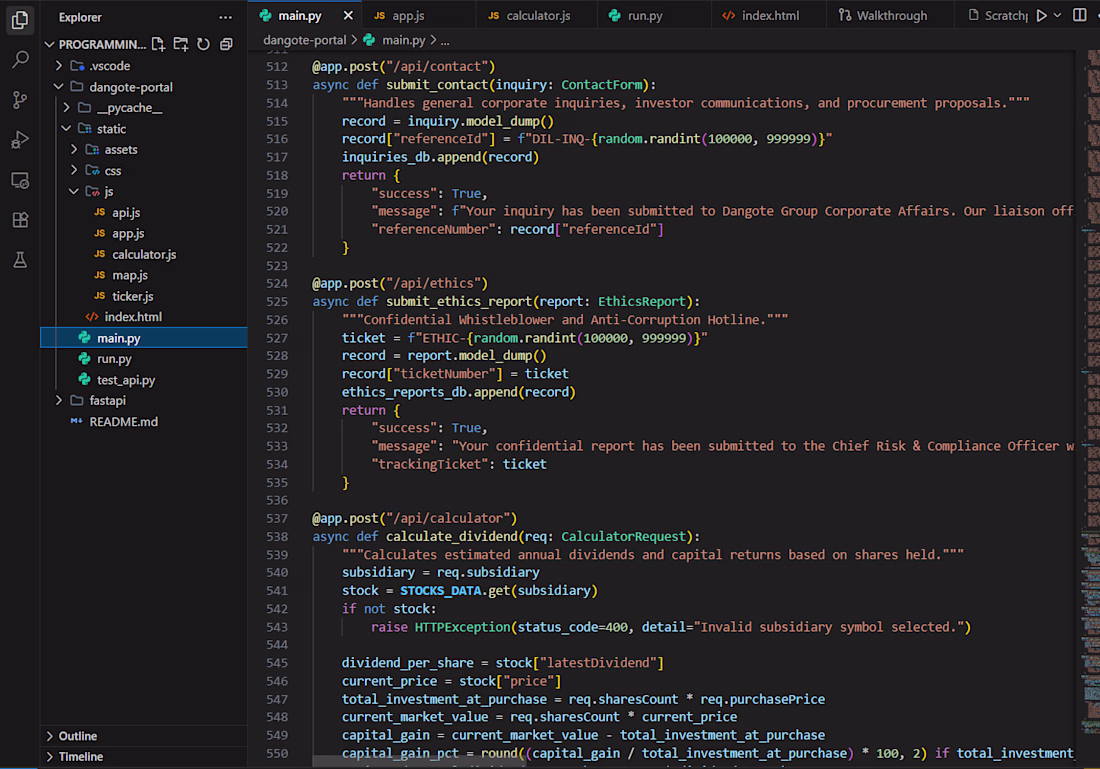Open the Explorer view in activity bar
Viewport: 1100px width, 769px height.
(20, 20)
